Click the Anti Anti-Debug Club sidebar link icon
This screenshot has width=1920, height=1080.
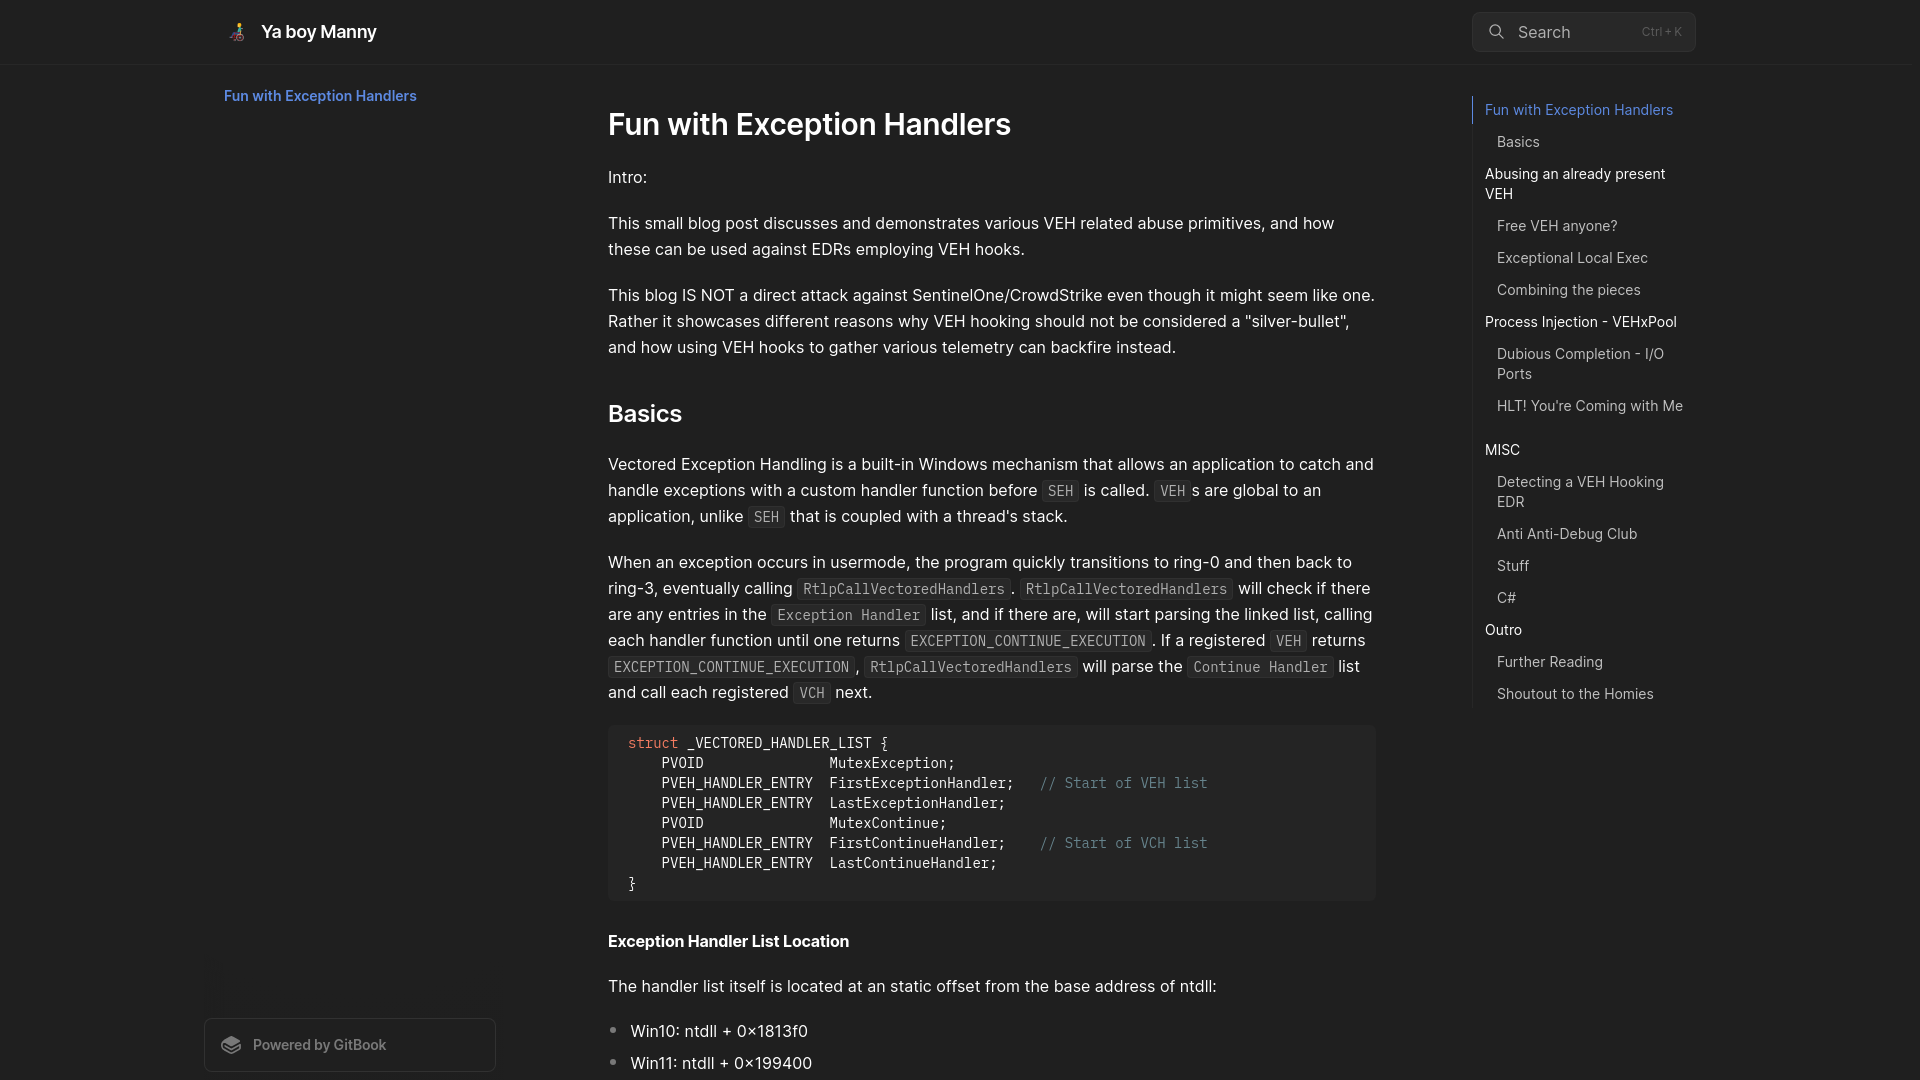[x=1568, y=534]
